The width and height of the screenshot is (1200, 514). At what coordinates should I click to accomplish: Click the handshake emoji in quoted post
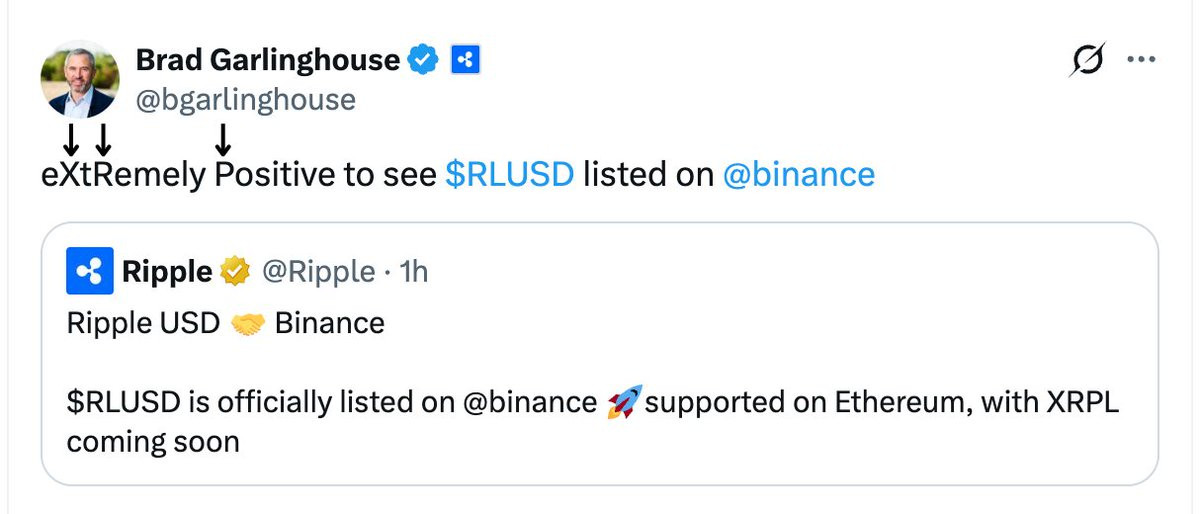tap(246, 324)
